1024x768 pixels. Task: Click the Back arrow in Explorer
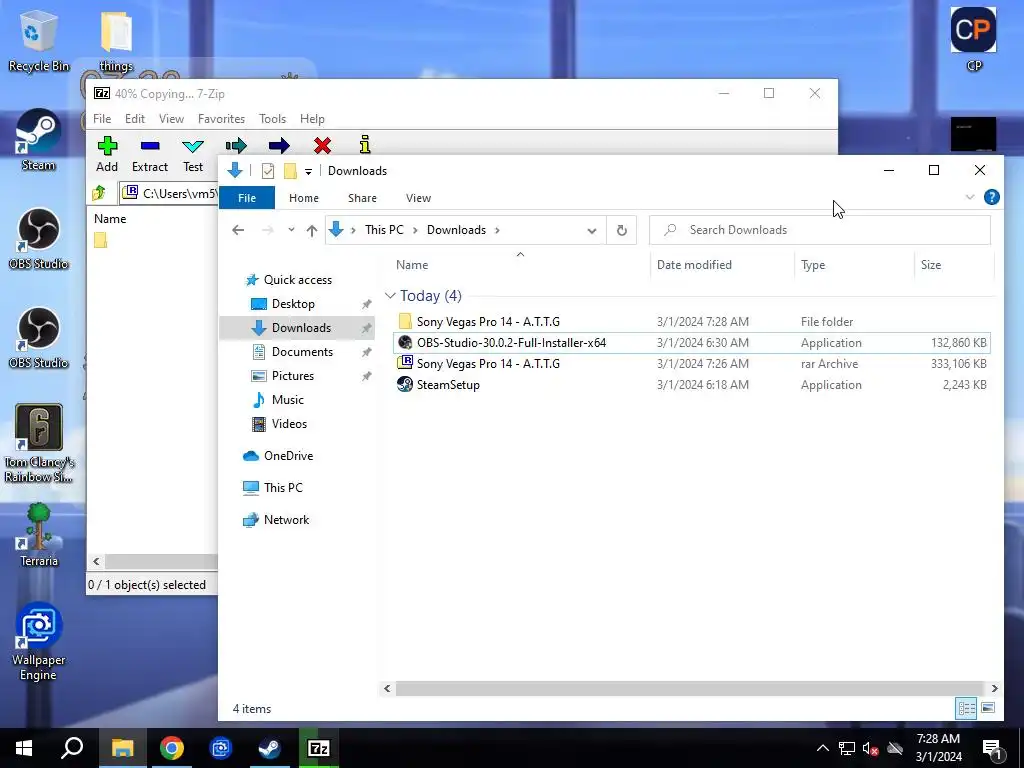[x=238, y=230]
